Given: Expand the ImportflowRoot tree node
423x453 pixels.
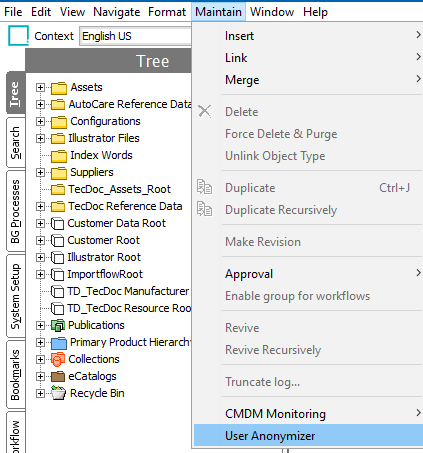Looking at the screenshot, I should tap(40, 274).
